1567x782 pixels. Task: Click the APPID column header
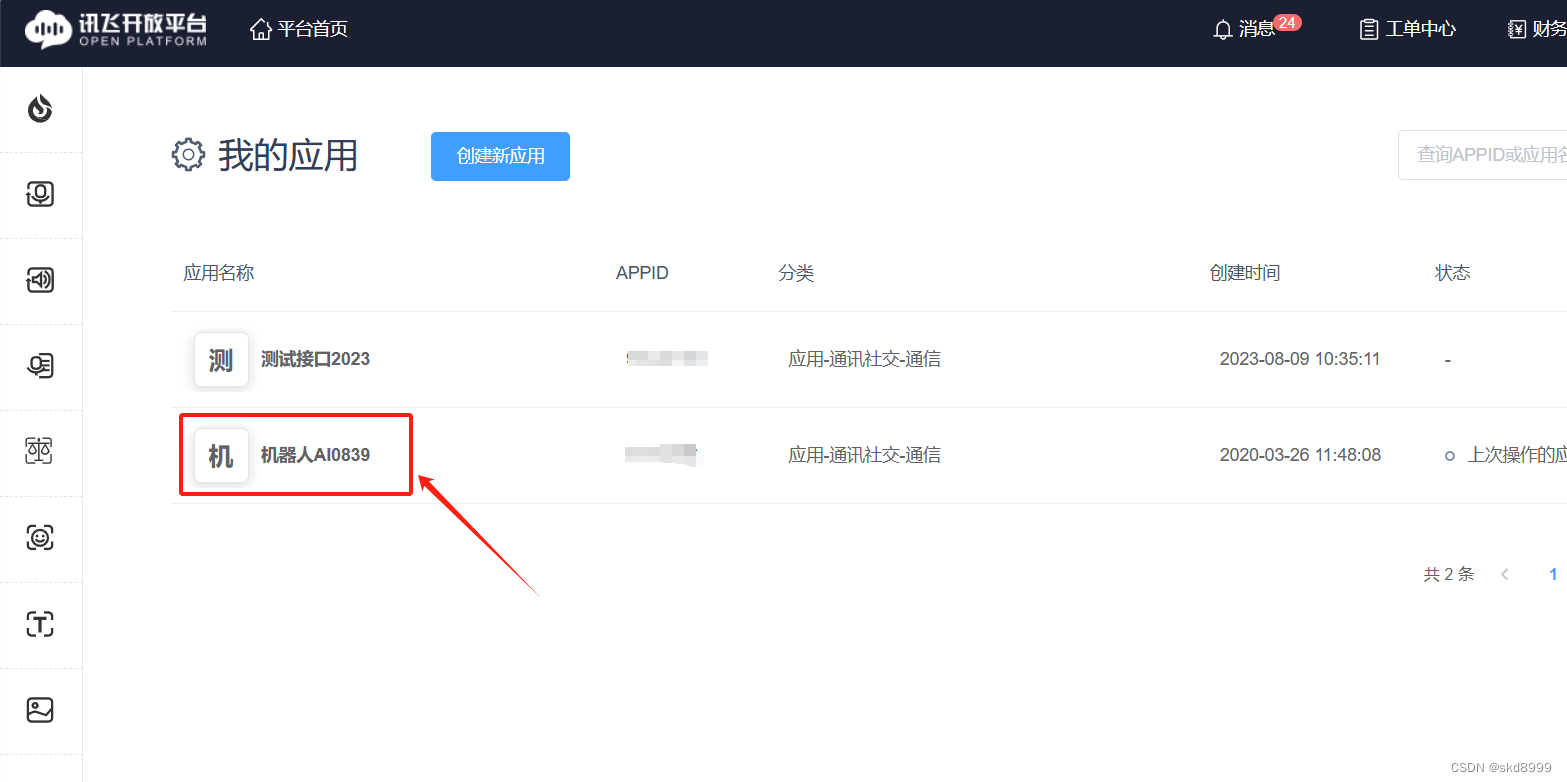click(642, 273)
